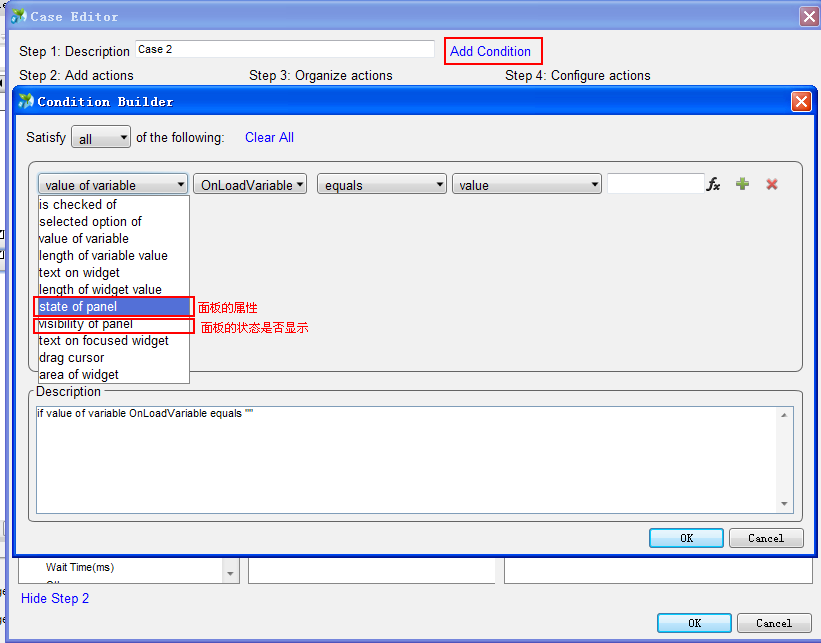Click OK in the Case Editor window
Image resolution: width=821 pixels, height=643 pixels.
coord(694,623)
